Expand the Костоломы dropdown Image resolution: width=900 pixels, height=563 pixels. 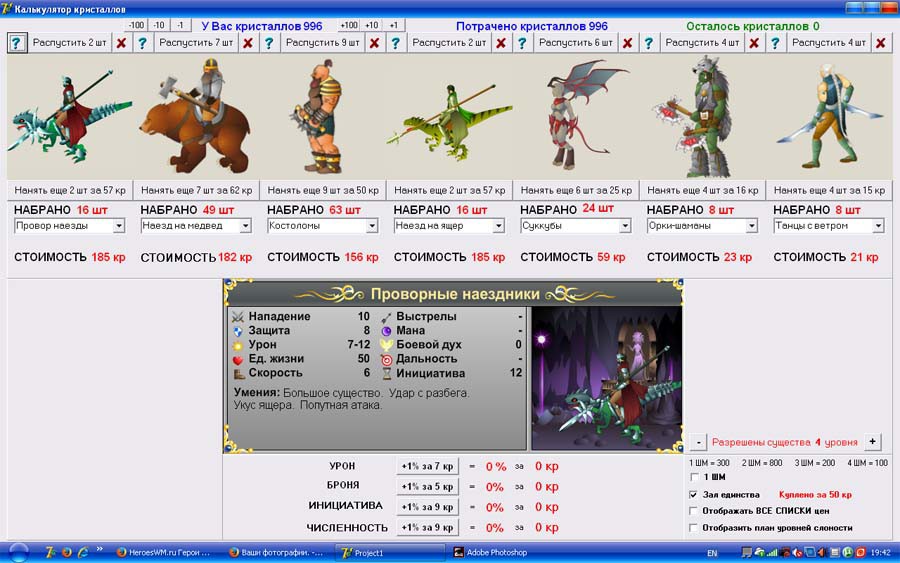(x=372, y=226)
